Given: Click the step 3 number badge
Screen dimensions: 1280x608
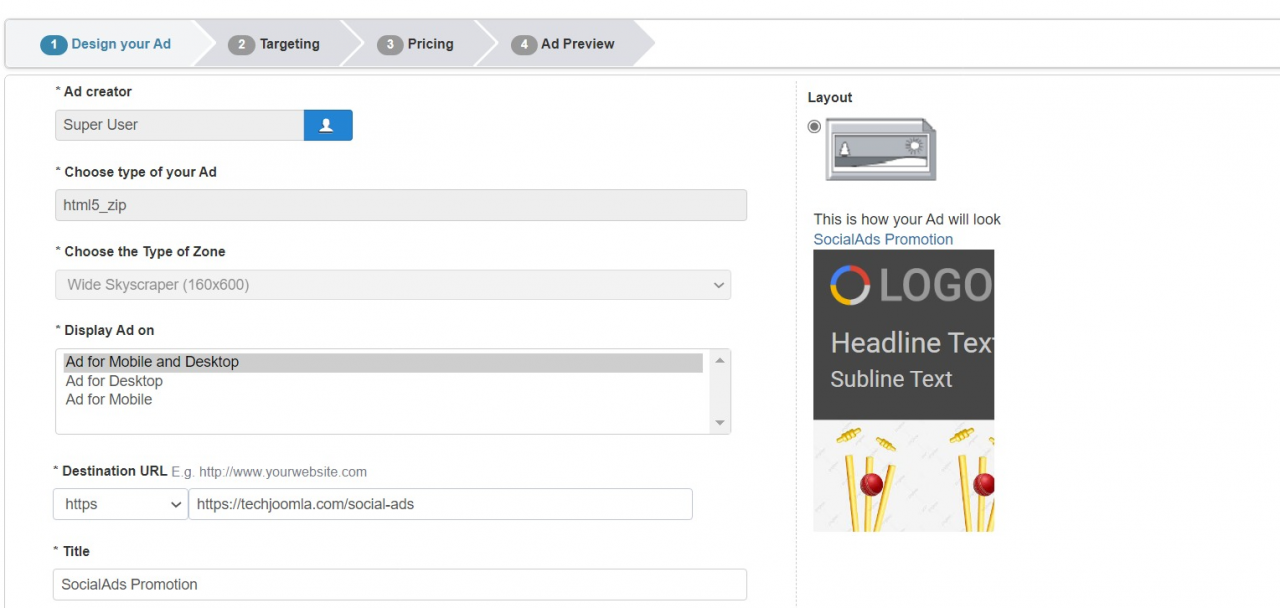Looking at the screenshot, I should (390, 45).
